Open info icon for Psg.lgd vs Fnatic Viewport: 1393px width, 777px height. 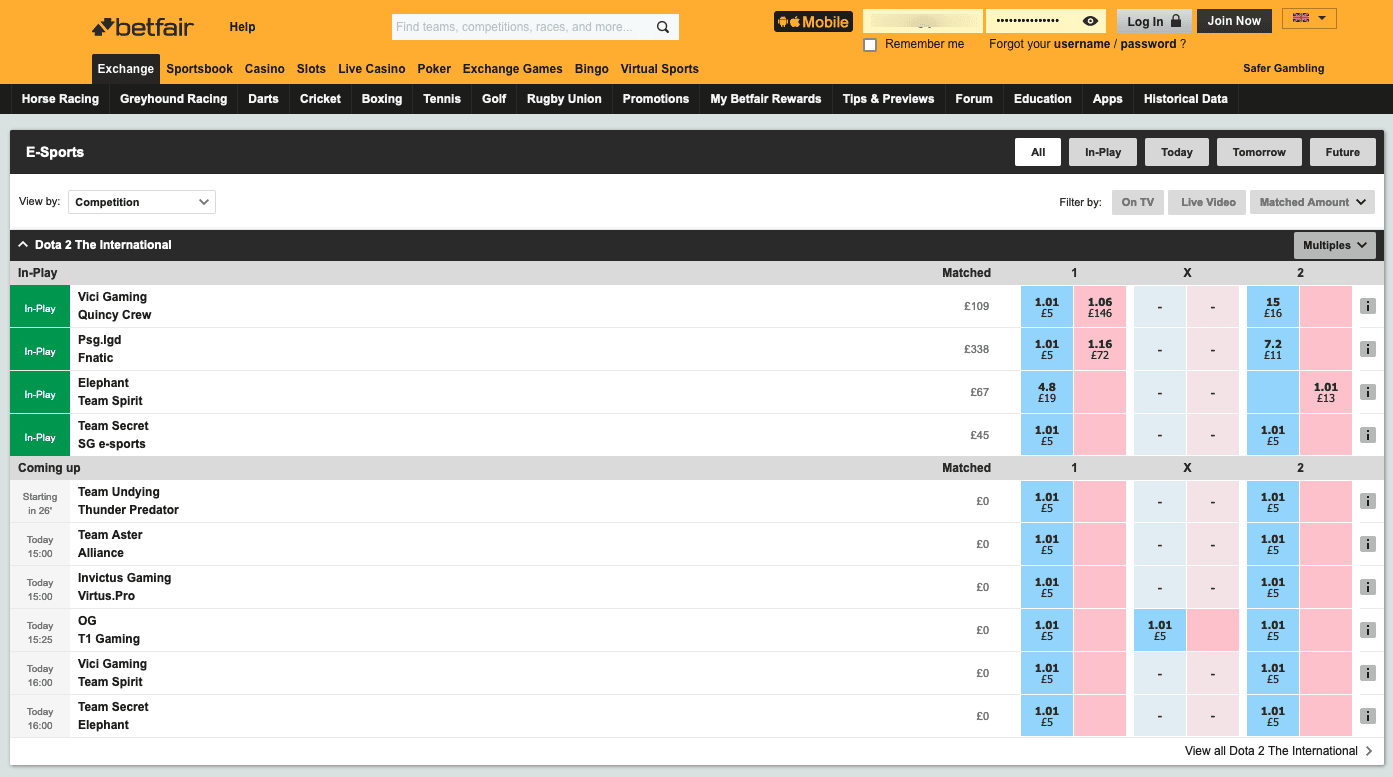(1368, 349)
